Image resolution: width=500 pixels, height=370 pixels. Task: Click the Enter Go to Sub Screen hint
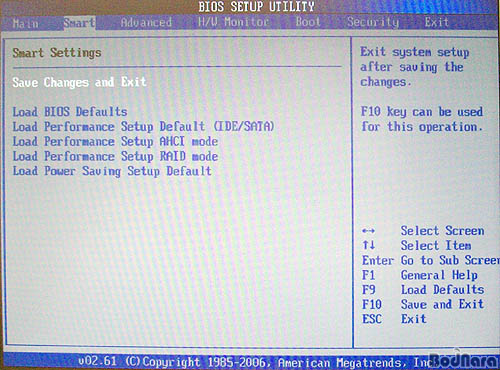coord(430,260)
